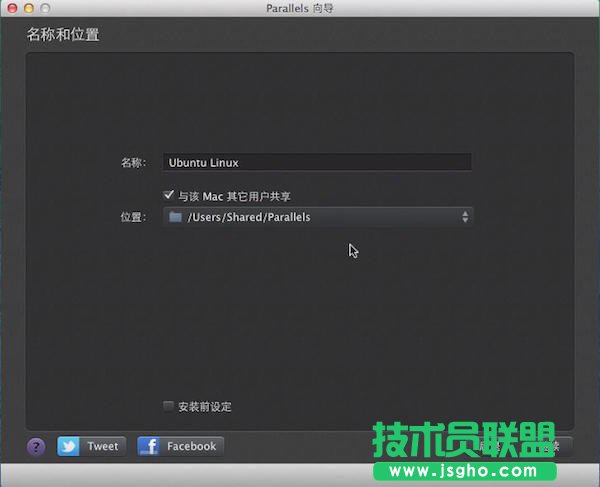Image resolution: width=600 pixels, height=487 pixels.
Task: Click the name field containing Ubuntu Linux
Action: pyautogui.click(x=317, y=162)
